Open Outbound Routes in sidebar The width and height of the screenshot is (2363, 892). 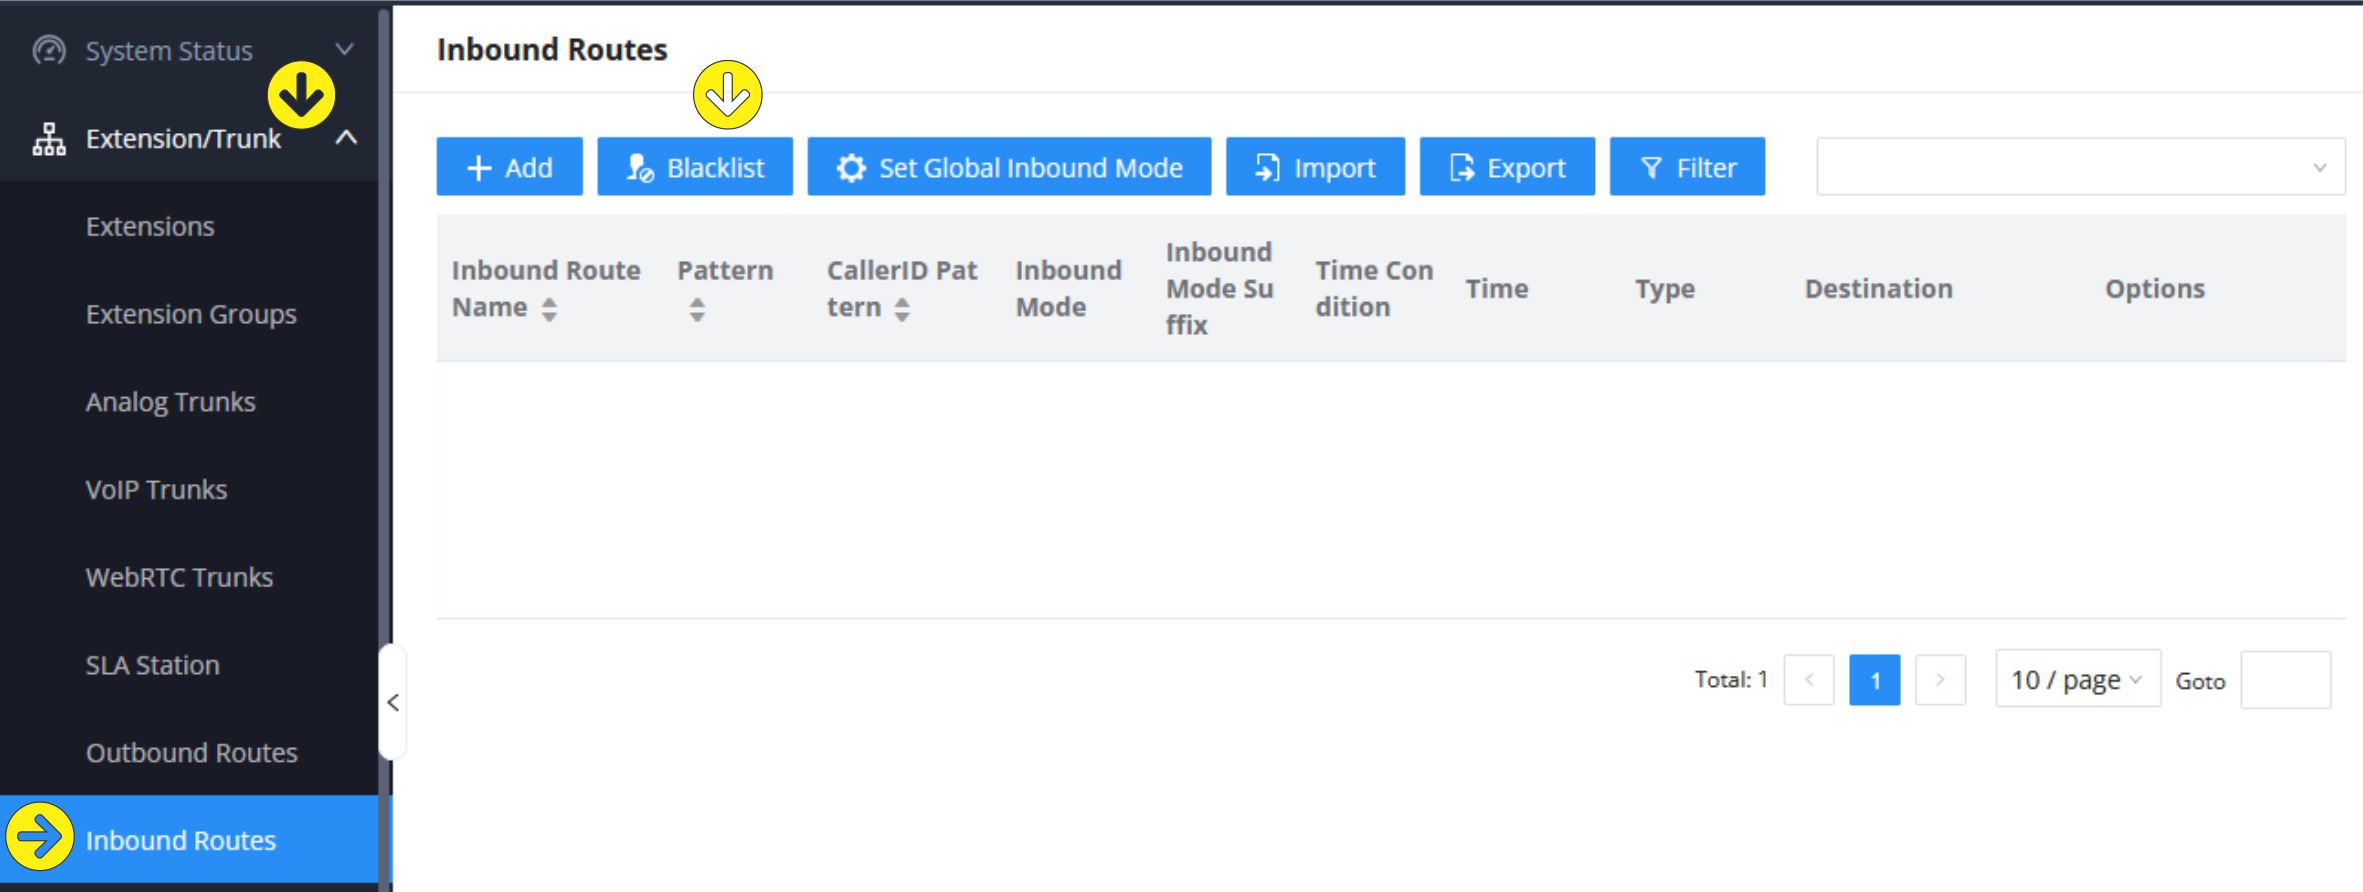coord(191,753)
